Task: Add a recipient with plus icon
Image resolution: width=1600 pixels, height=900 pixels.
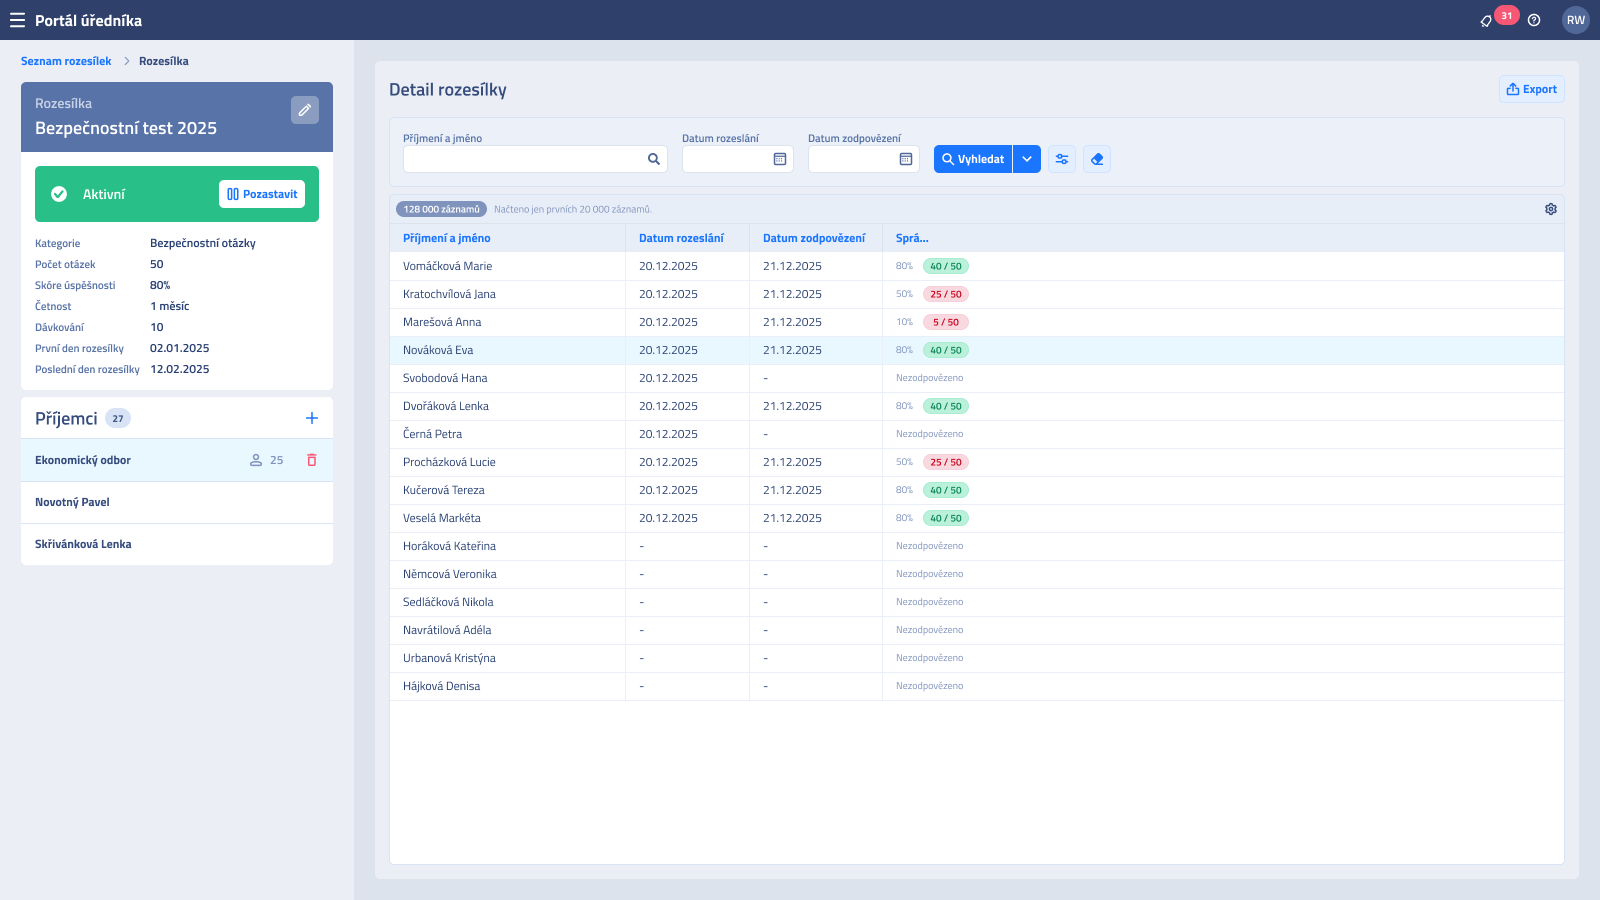Action: 312,418
